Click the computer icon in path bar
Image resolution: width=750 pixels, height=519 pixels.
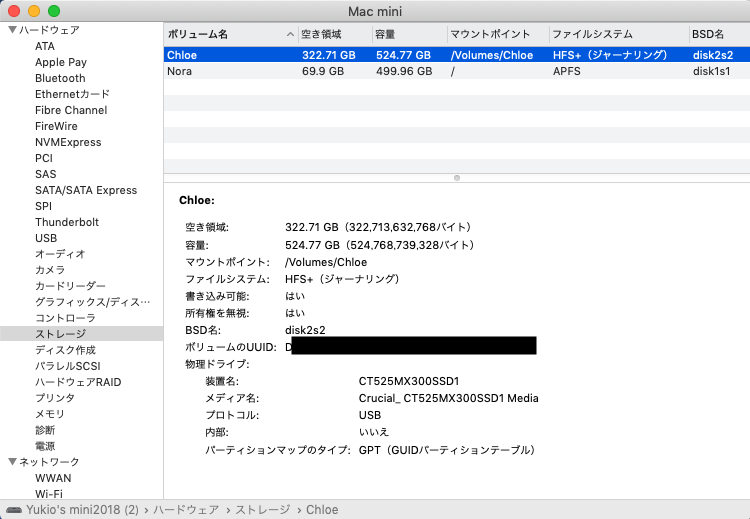click(x=13, y=510)
